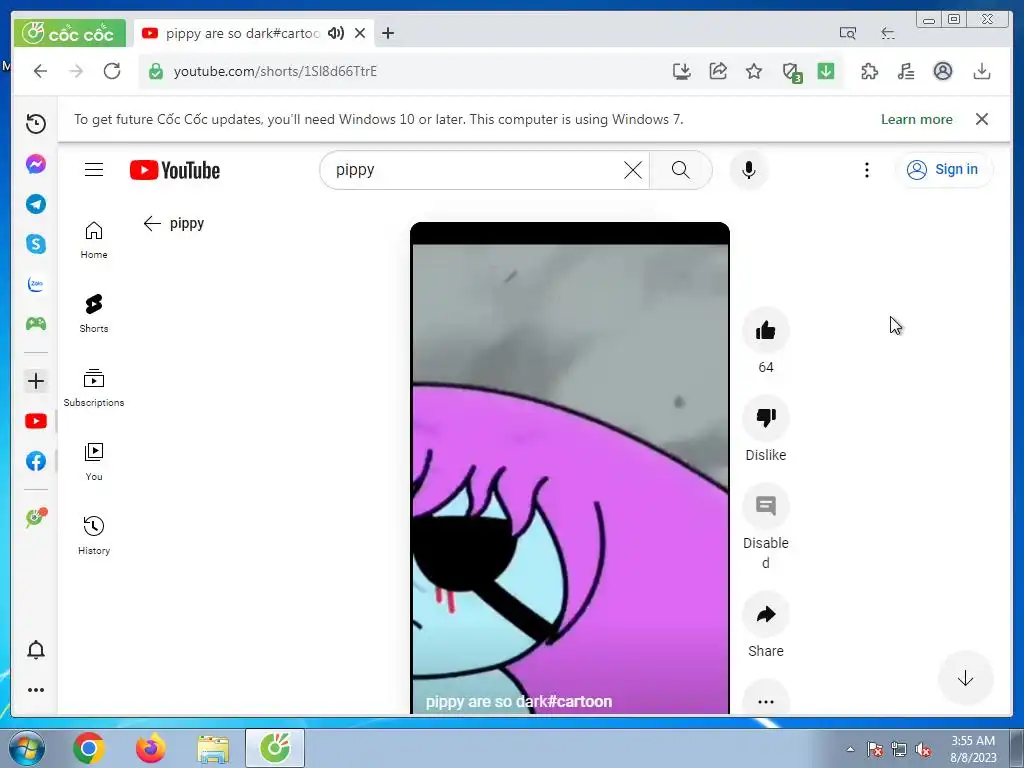Bookmark this page with star icon
Screen dimensions: 1024x768
(x=754, y=71)
